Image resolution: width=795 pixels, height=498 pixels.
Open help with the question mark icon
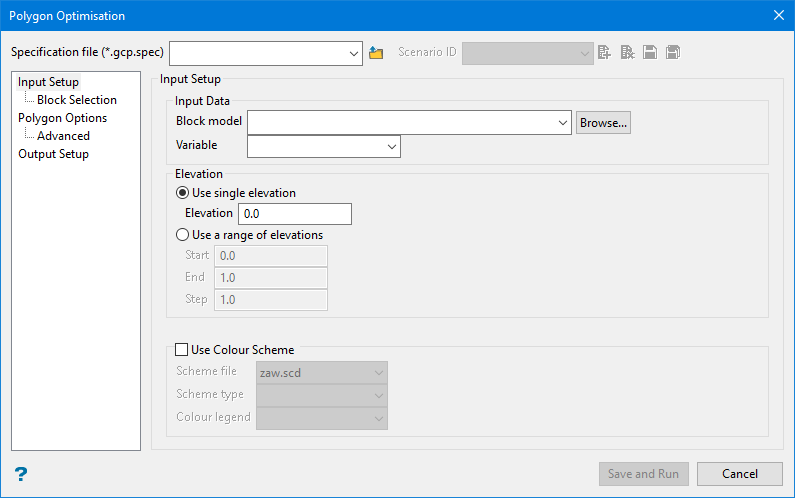tap(20, 474)
